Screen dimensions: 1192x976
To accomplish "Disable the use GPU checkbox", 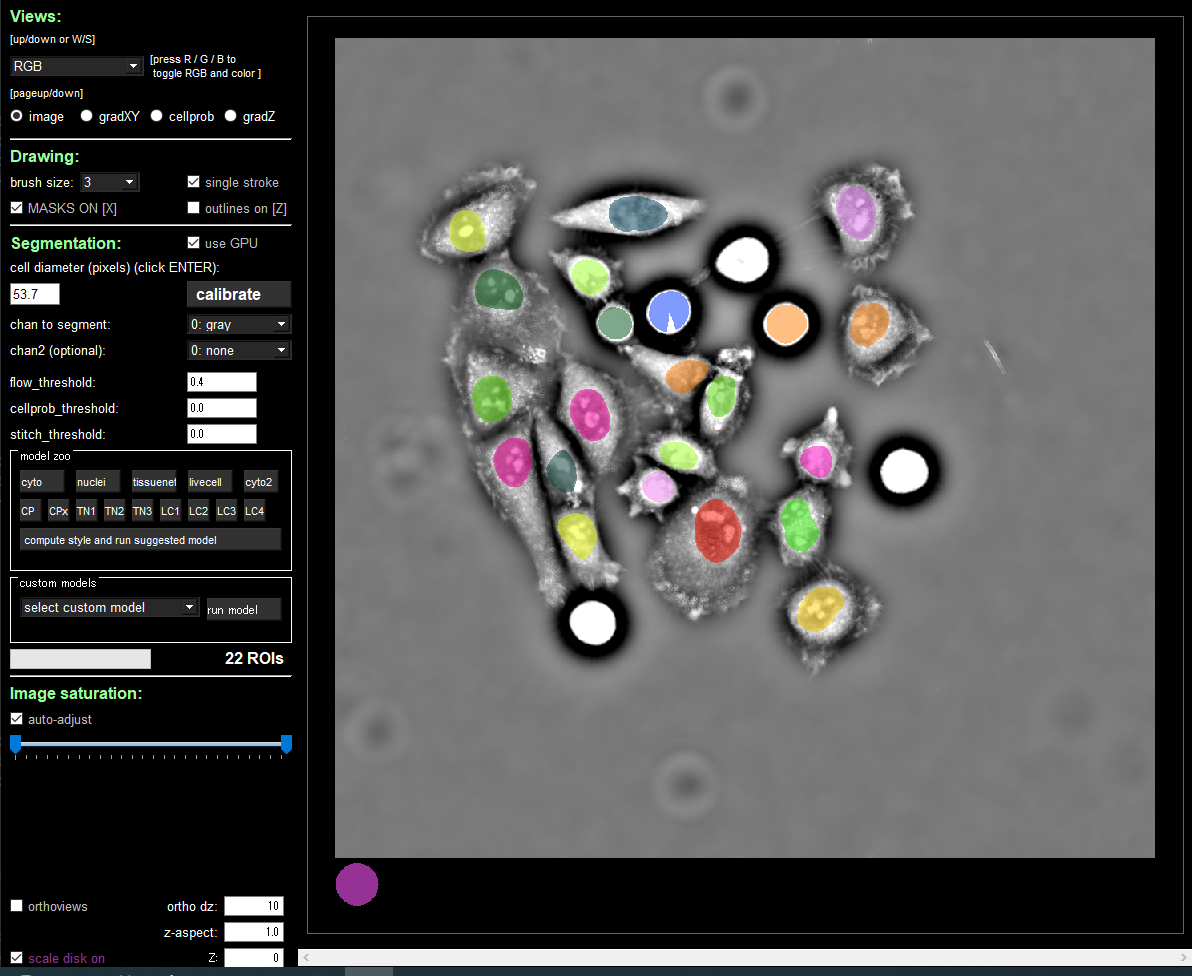I will pos(193,242).
